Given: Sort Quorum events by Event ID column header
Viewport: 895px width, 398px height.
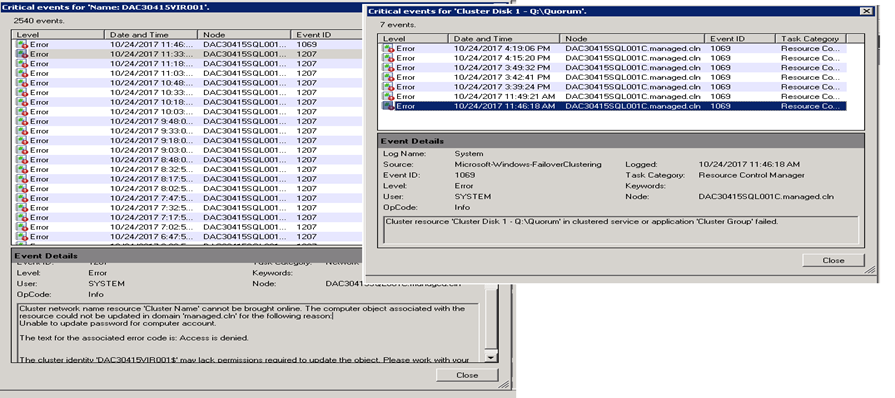Looking at the screenshot, I should click(x=740, y=39).
